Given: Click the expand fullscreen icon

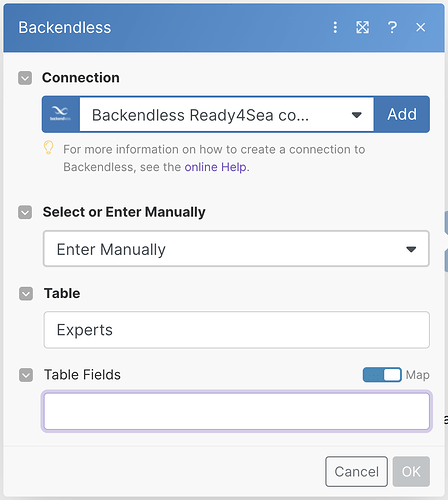Looking at the screenshot, I should (362, 27).
